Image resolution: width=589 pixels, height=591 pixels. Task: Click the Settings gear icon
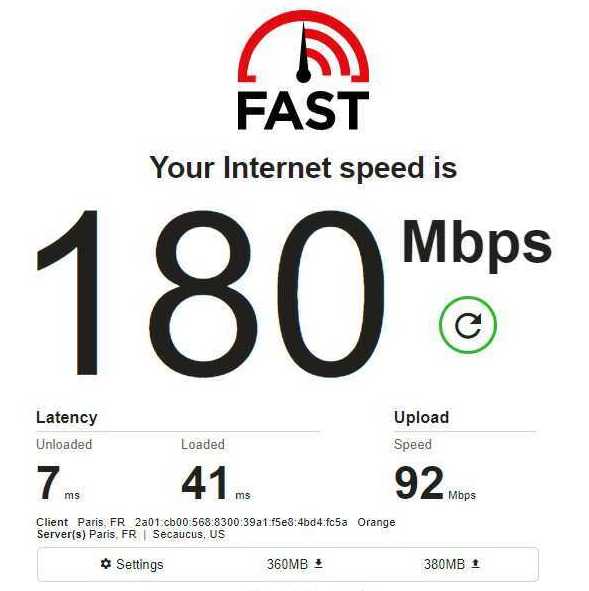click(x=106, y=564)
